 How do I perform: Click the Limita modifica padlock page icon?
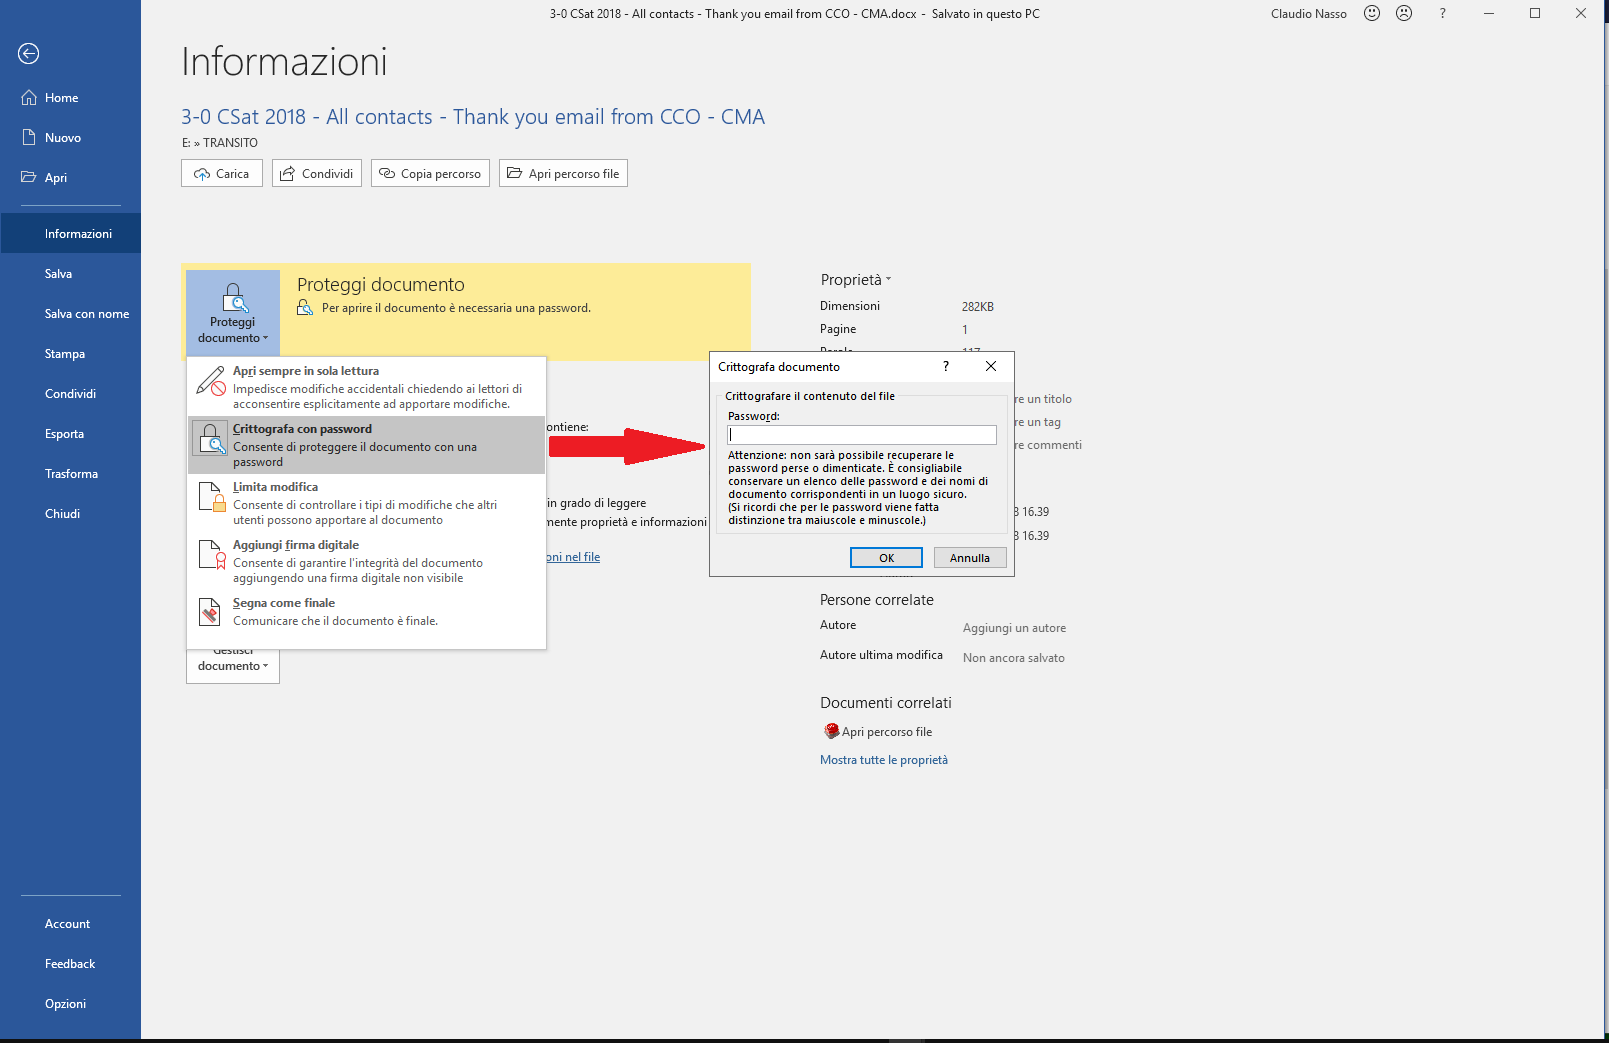point(211,496)
